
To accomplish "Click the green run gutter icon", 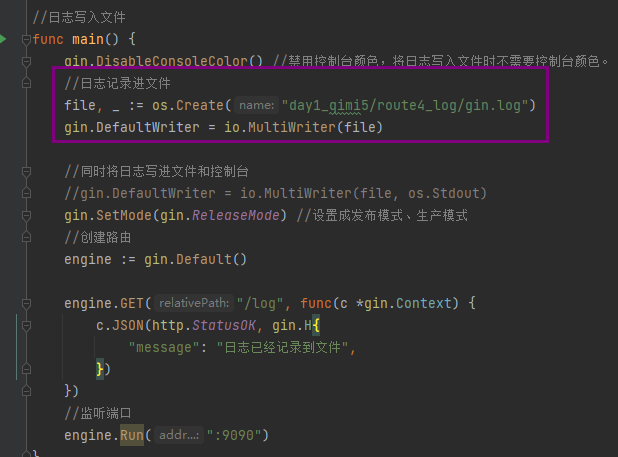I will [x=4, y=39].
